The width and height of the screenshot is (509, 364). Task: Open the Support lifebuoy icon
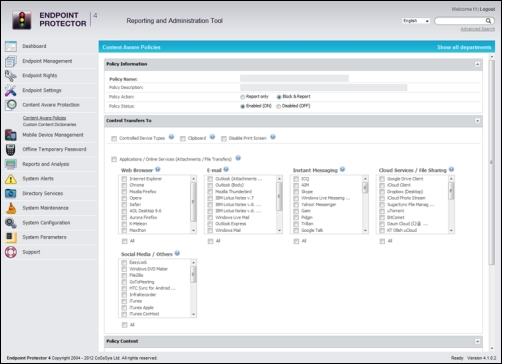pyautogui.click(x=11, y=252)
